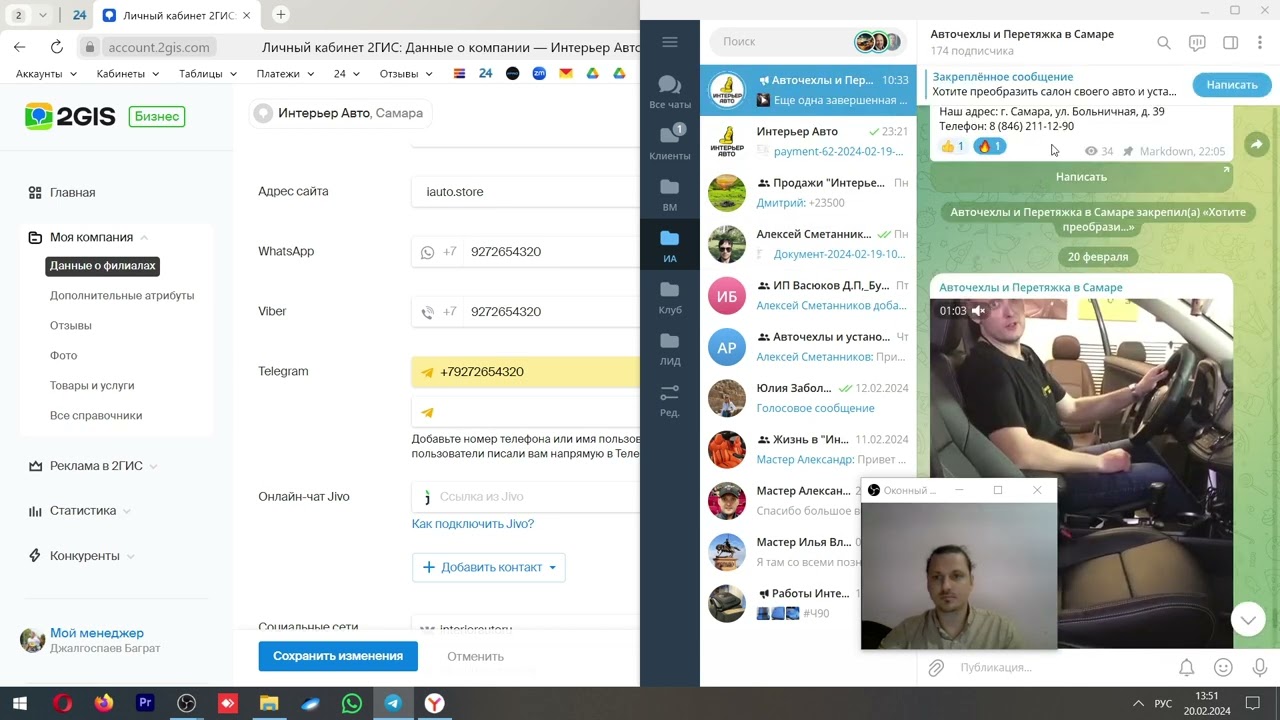
Task: Jump to latest message with down-arrow button
Action: pos(1248,620)
